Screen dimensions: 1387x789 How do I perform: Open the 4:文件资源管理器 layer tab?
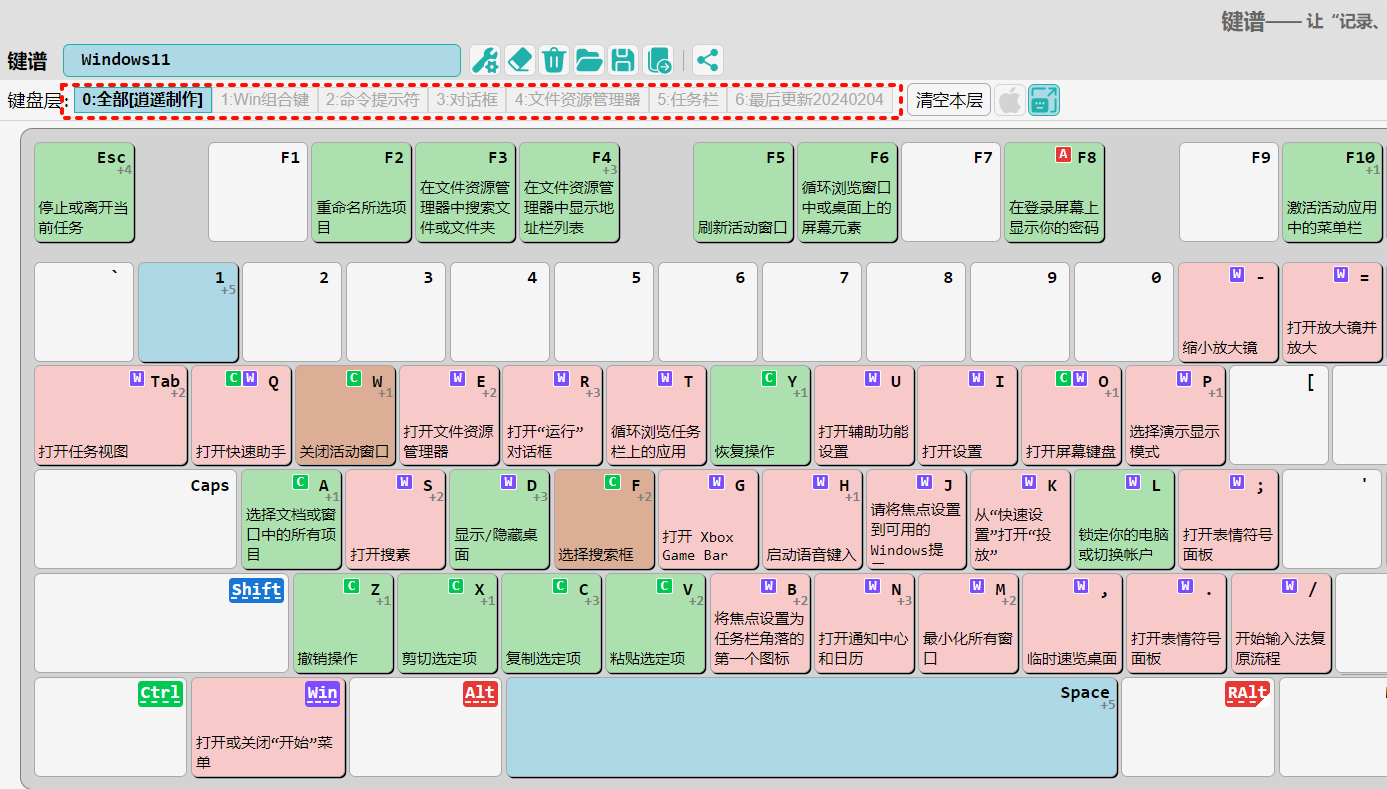click(x=577, y=100)
